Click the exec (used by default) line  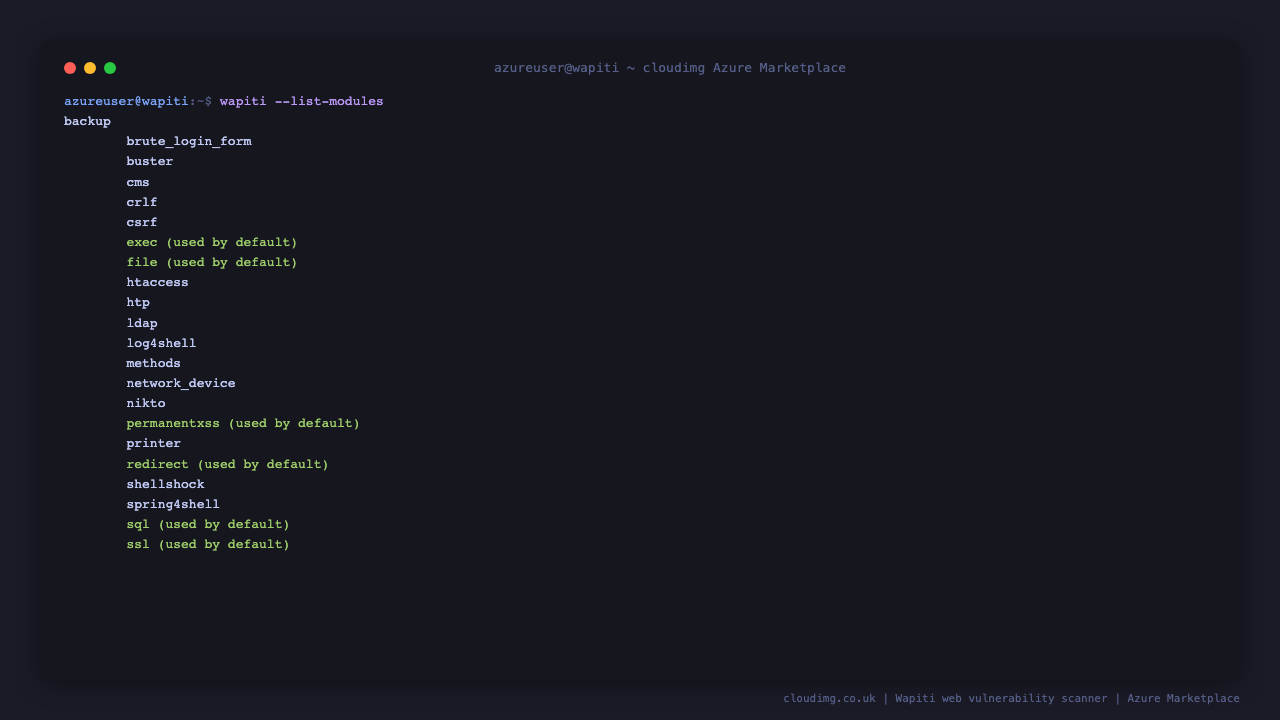[x=212, y=242]
